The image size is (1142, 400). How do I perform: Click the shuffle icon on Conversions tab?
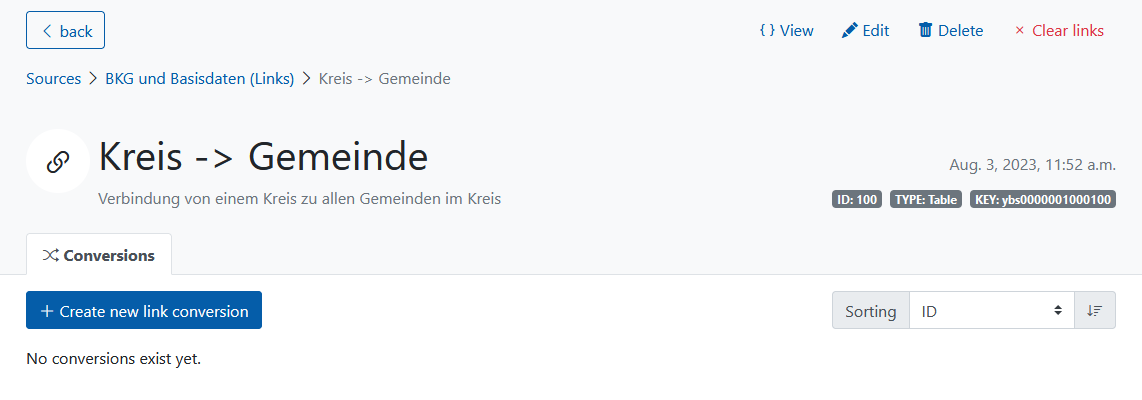(50, 256)
